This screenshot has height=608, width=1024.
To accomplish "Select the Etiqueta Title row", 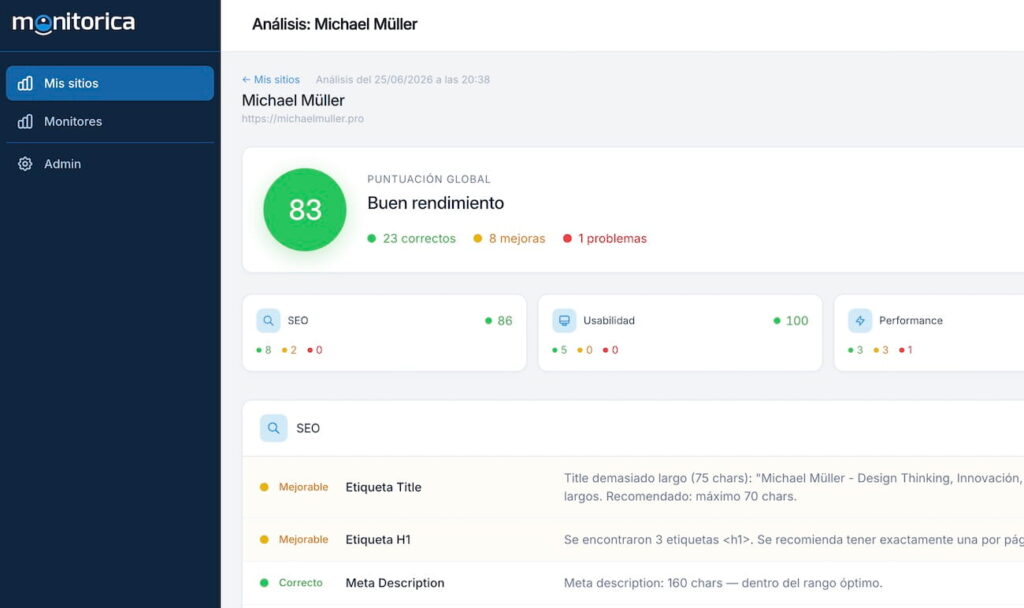I will click(x=633, y=487).
